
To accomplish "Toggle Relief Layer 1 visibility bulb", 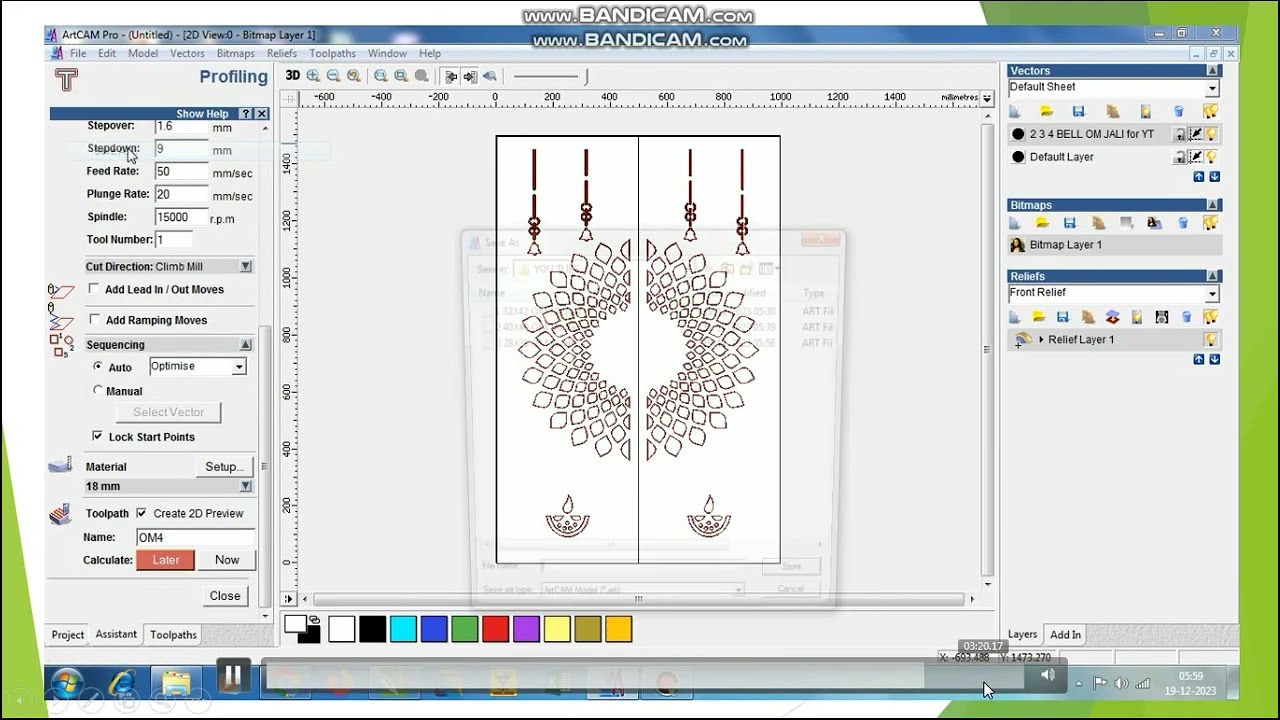I will [x=1211, y=340].
